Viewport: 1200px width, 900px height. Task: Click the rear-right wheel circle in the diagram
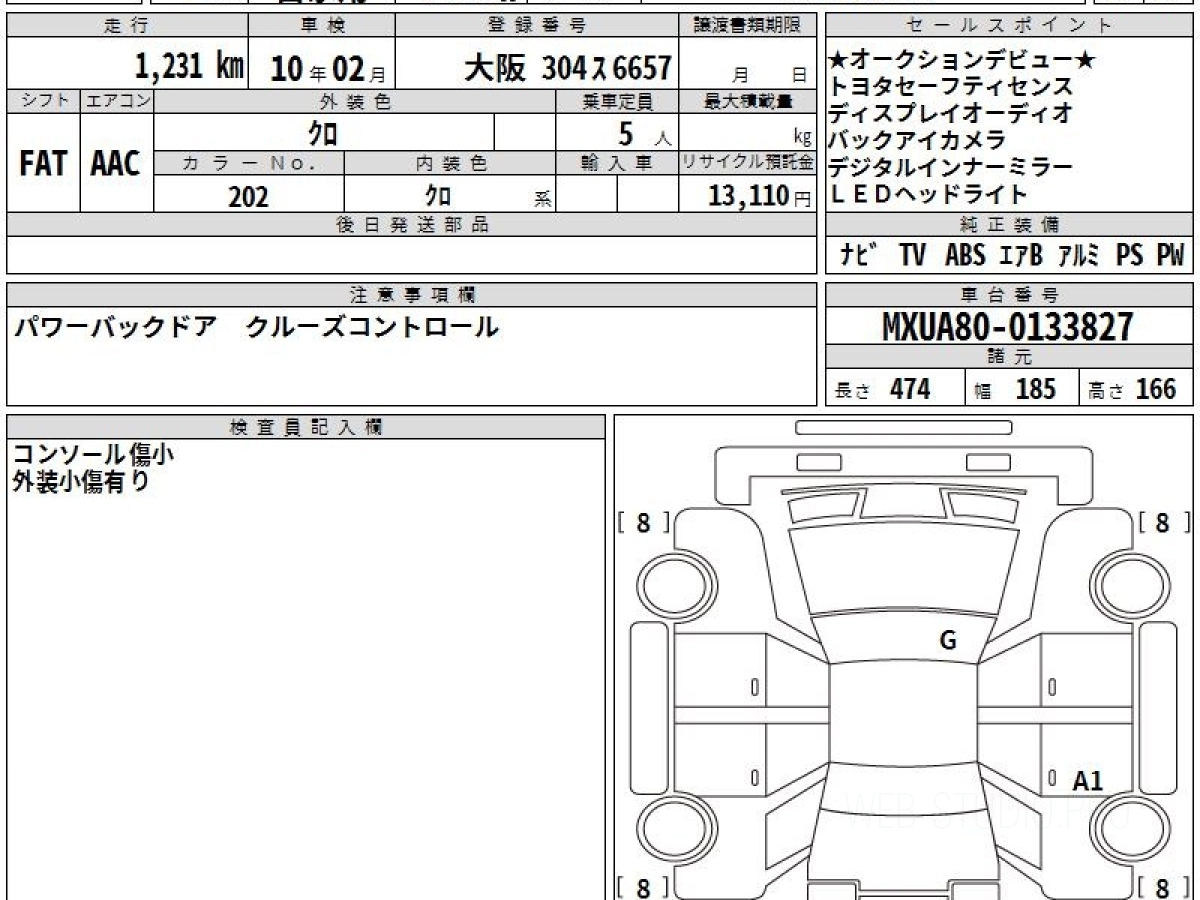tap(1131, 830)
